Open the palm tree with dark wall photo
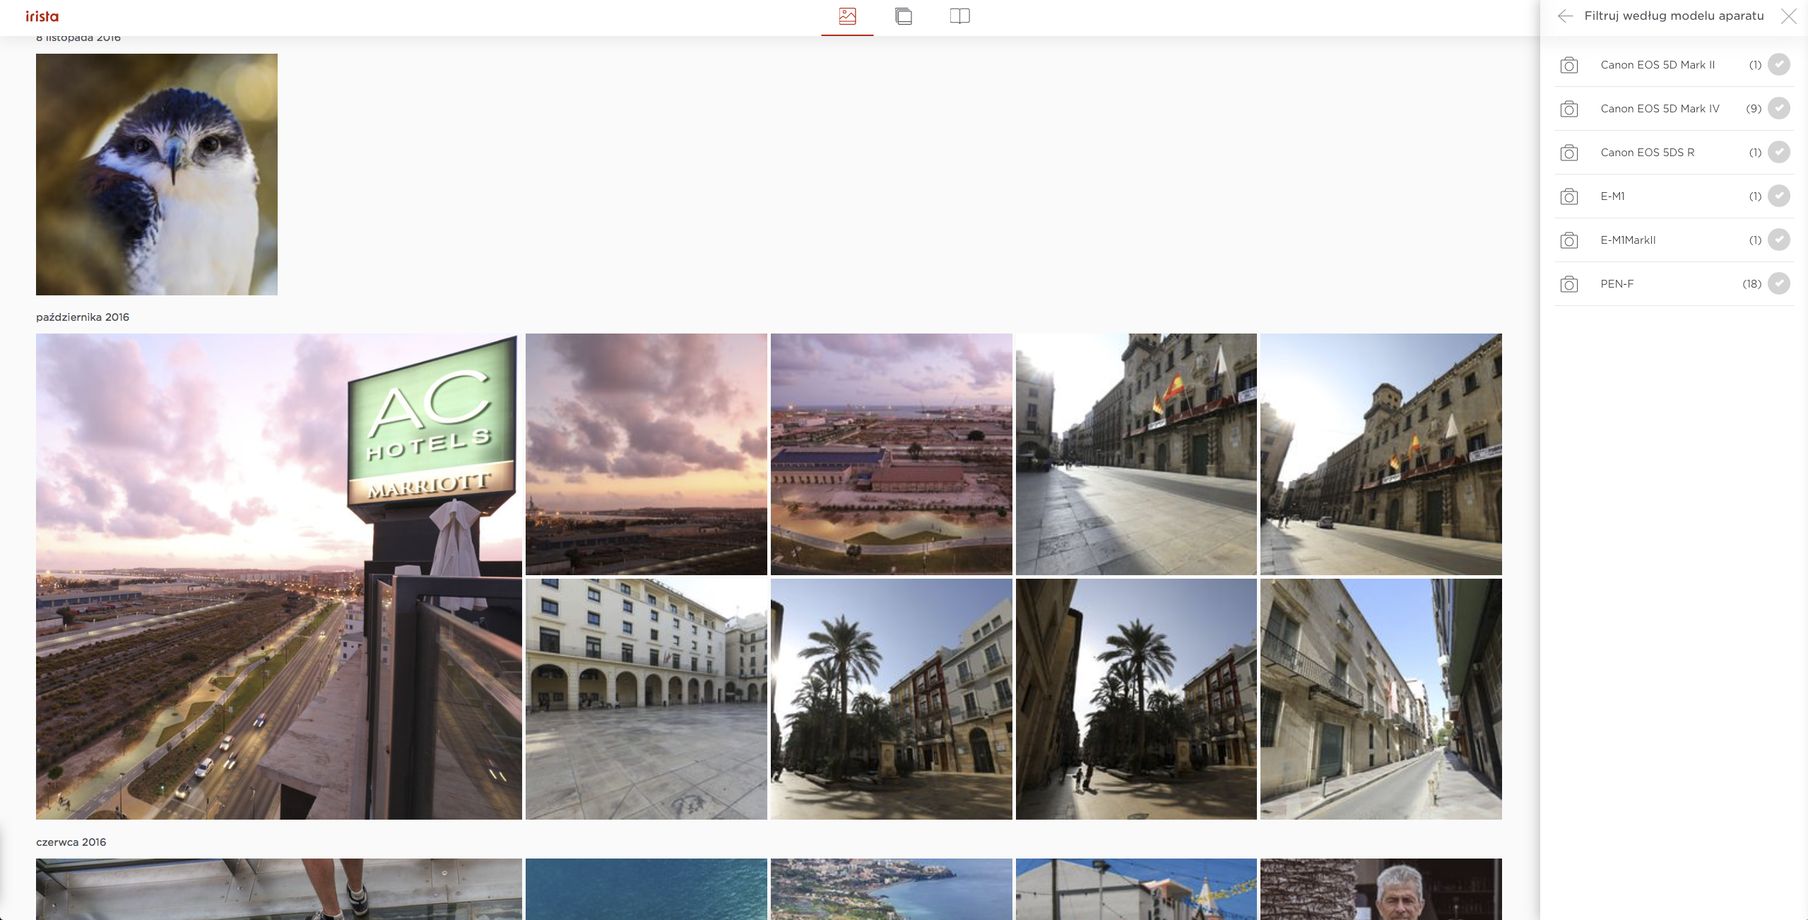 (1136, 699)
